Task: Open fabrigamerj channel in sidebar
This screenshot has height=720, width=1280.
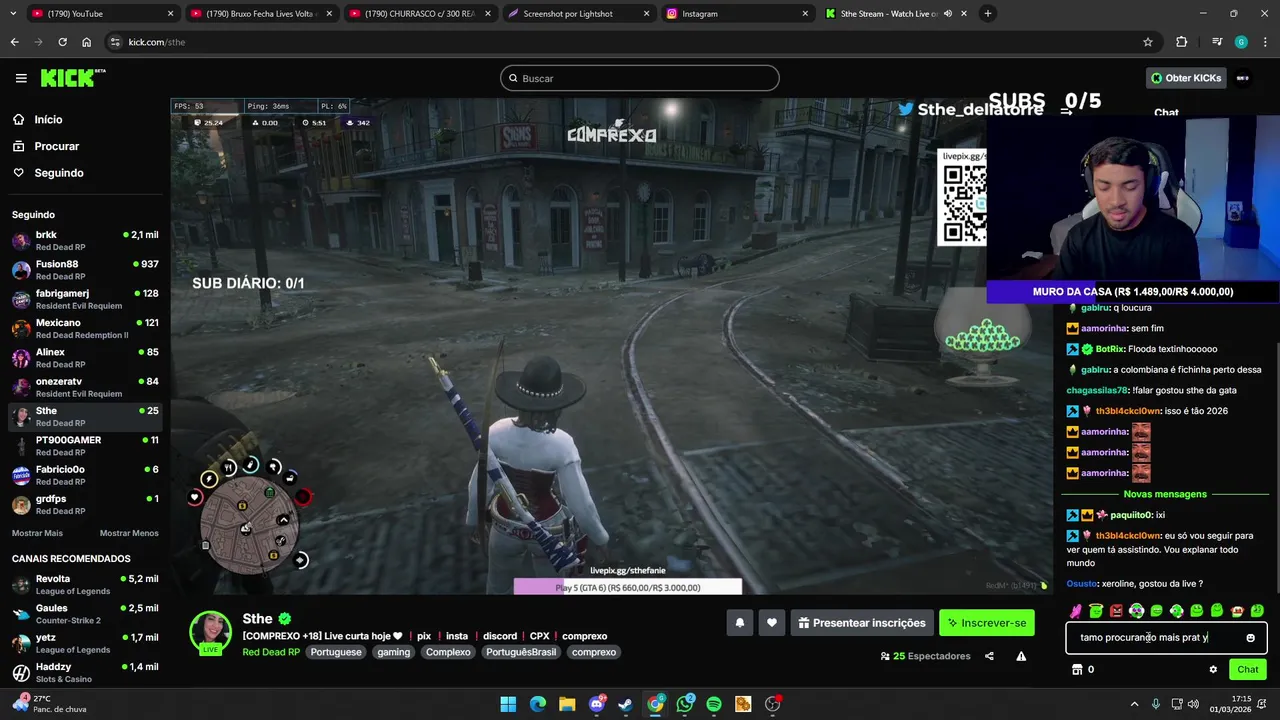Action: coord(85,299)
